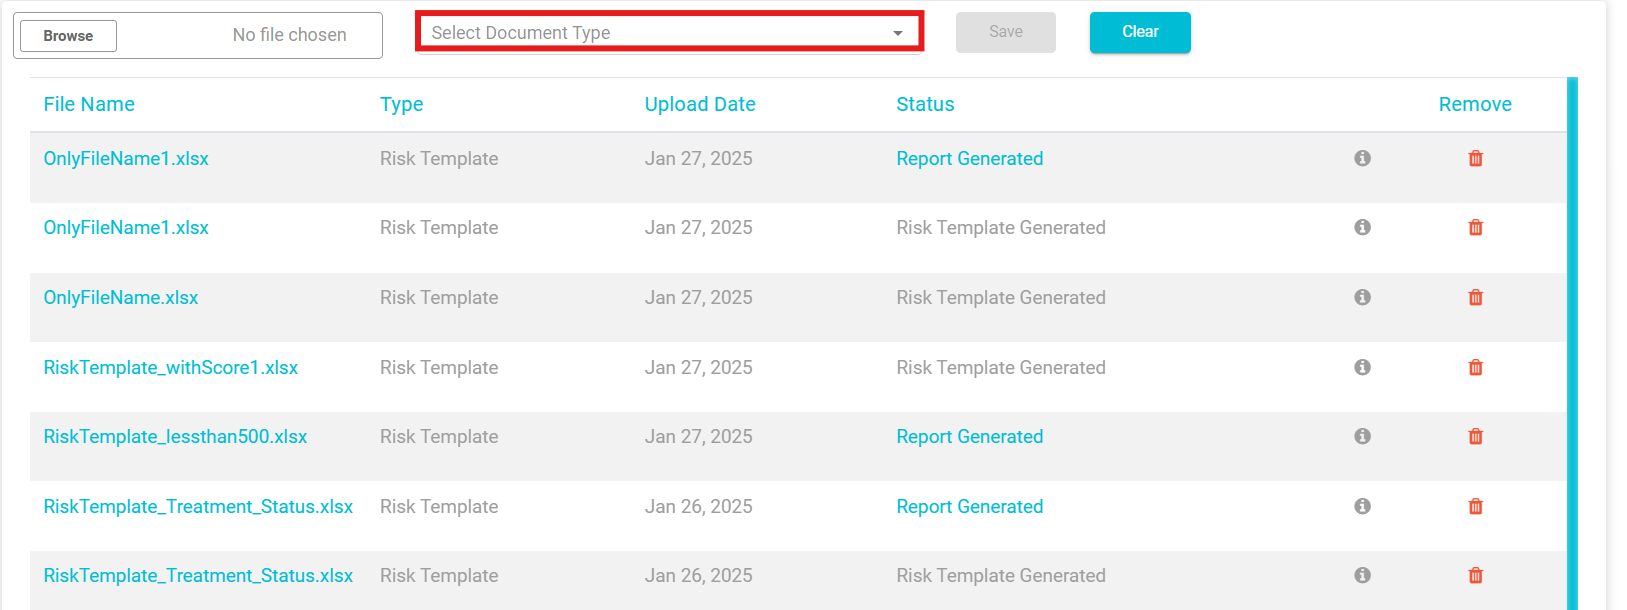
Task: Click the Risk Template type cell for RiskTemplate_lessthan500.xlsx
Action: coord(439,436)
